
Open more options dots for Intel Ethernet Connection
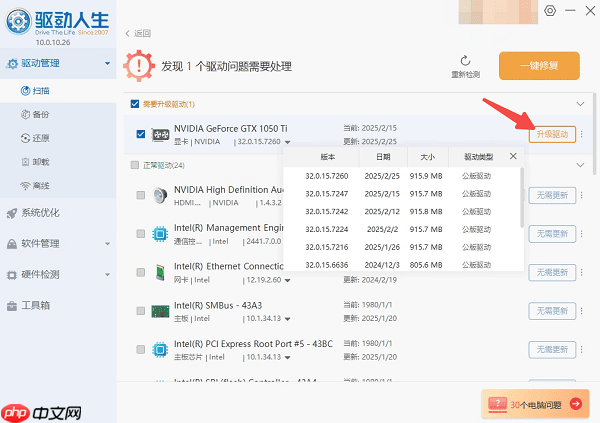click(582, 272)
